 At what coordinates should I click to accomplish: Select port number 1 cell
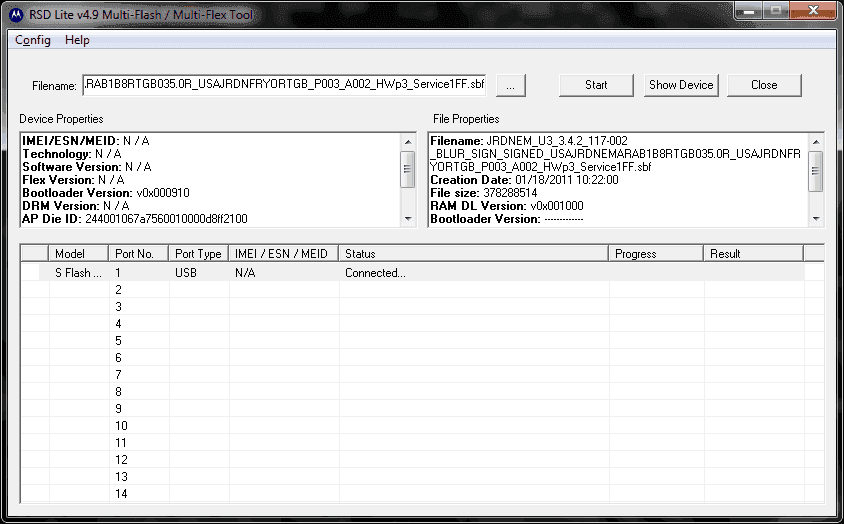(x=139, y=273)
